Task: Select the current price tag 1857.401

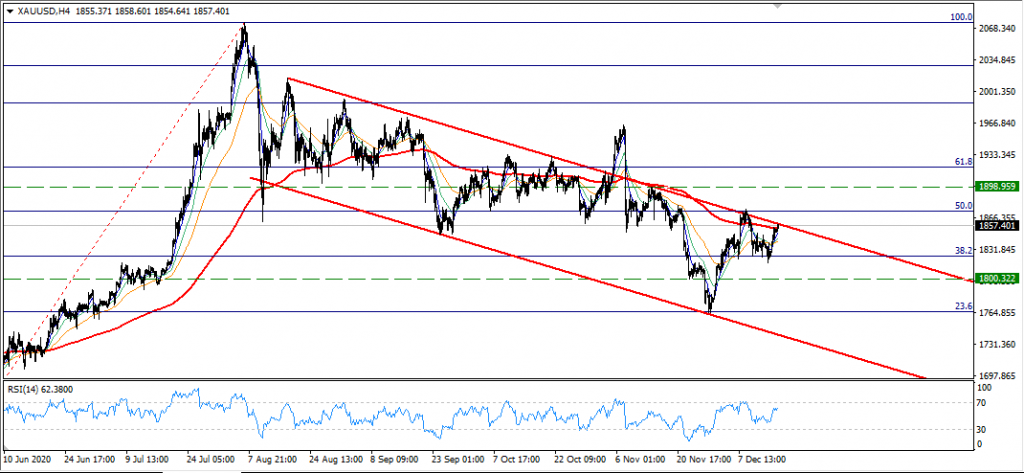Action: click(x=996, y=226)
